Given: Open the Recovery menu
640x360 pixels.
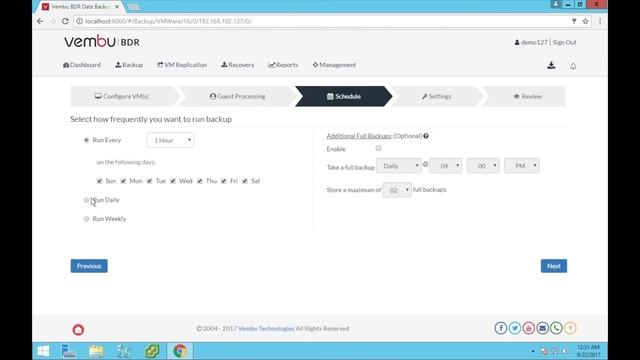Looking at the screenshot, I should pos(238,65).
